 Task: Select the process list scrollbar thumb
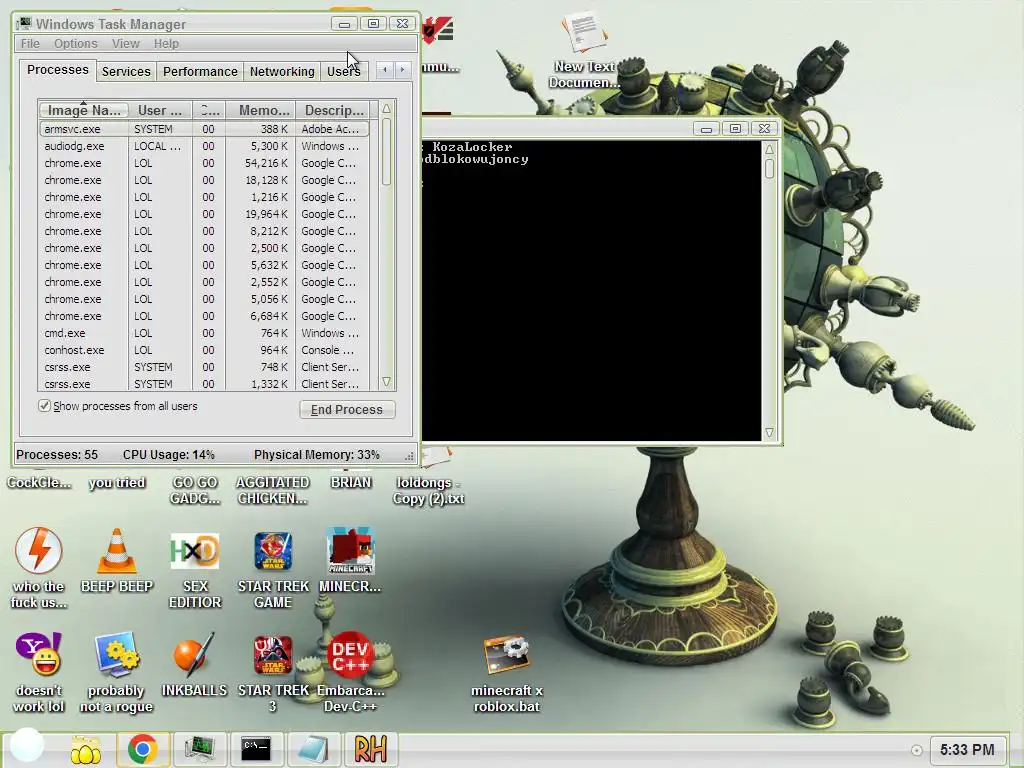[387, 152]
